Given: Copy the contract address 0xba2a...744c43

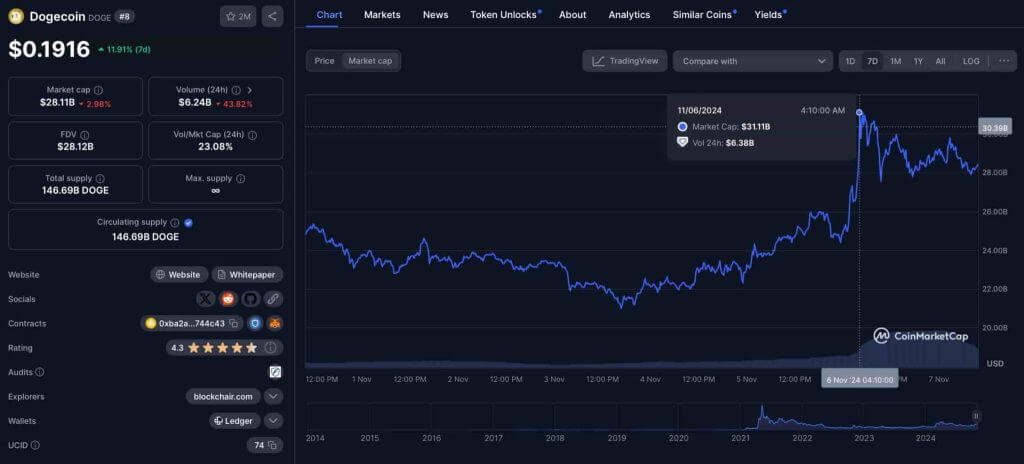Looking at the screenshot, I should (x=233, y=323).
